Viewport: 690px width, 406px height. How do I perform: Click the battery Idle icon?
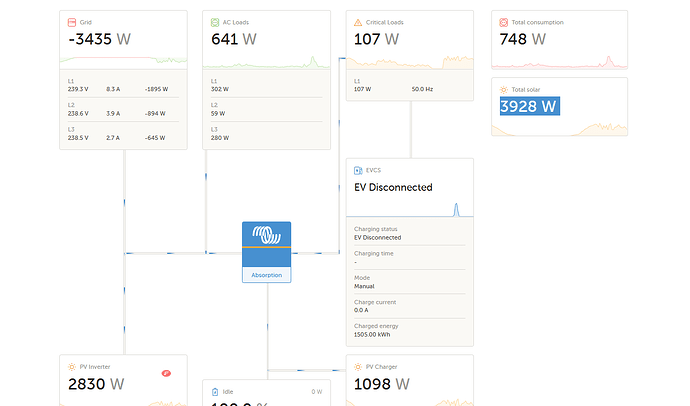coord(215,392)
